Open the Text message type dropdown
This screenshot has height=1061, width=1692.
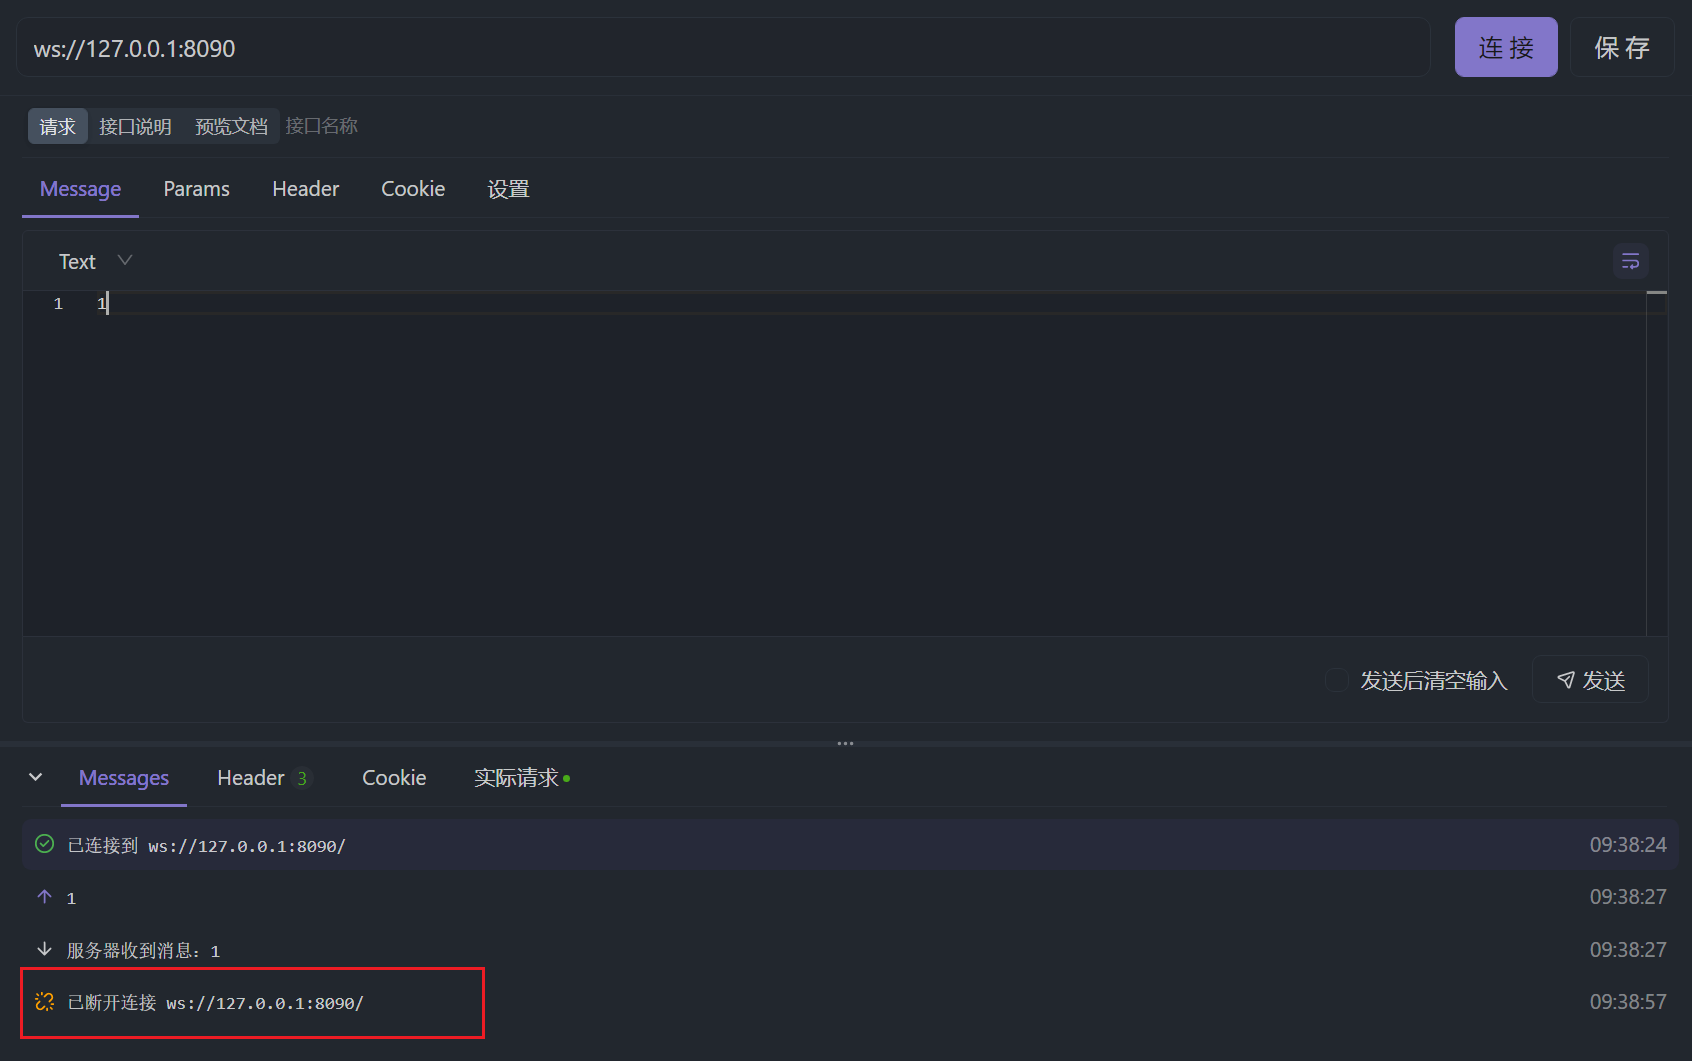95,261
